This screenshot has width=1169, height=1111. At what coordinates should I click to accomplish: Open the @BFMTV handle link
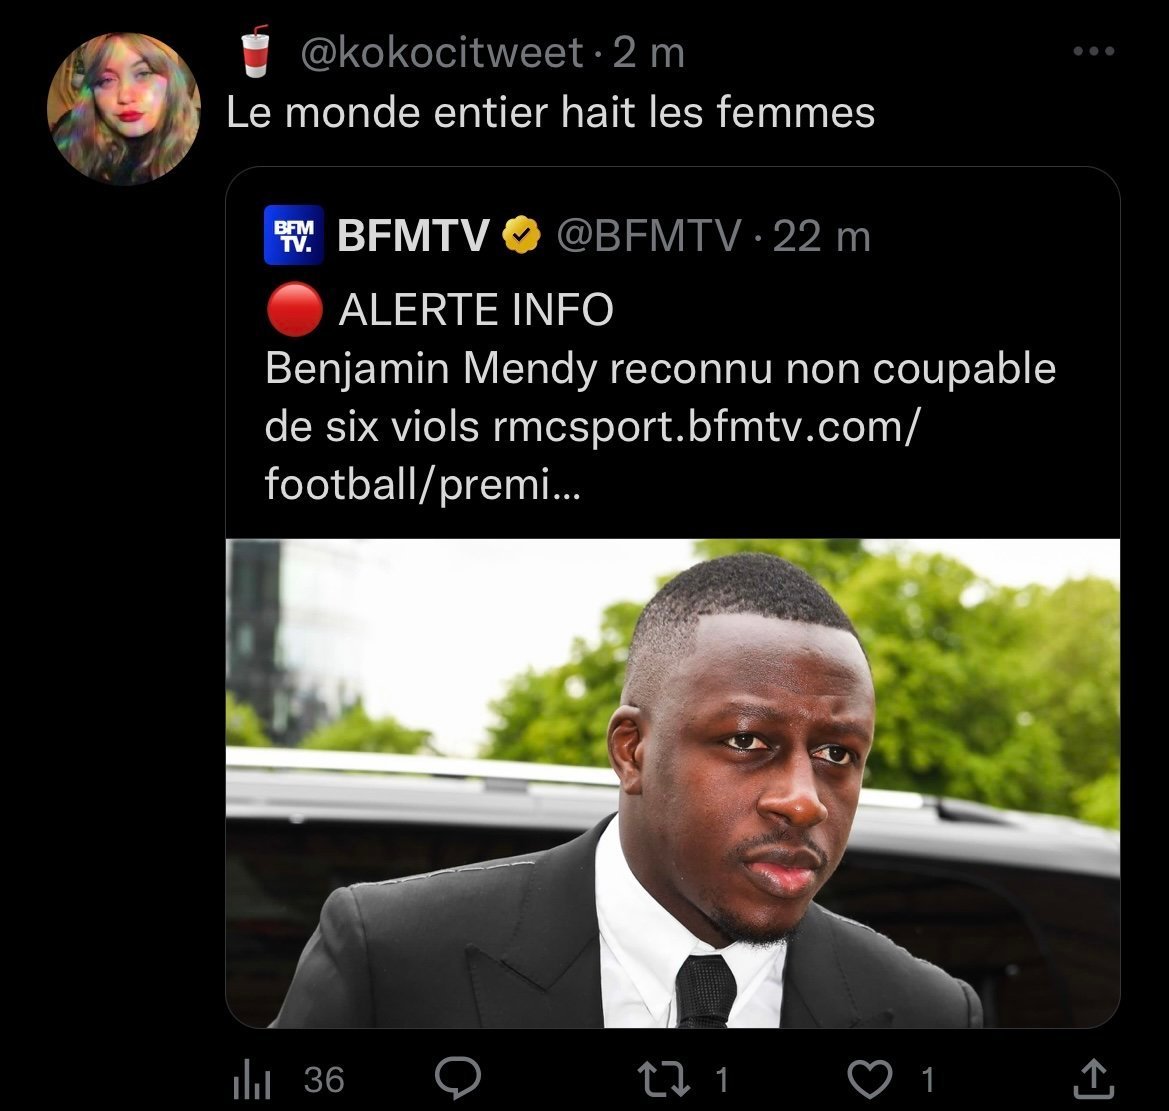(x=648, y=237)
